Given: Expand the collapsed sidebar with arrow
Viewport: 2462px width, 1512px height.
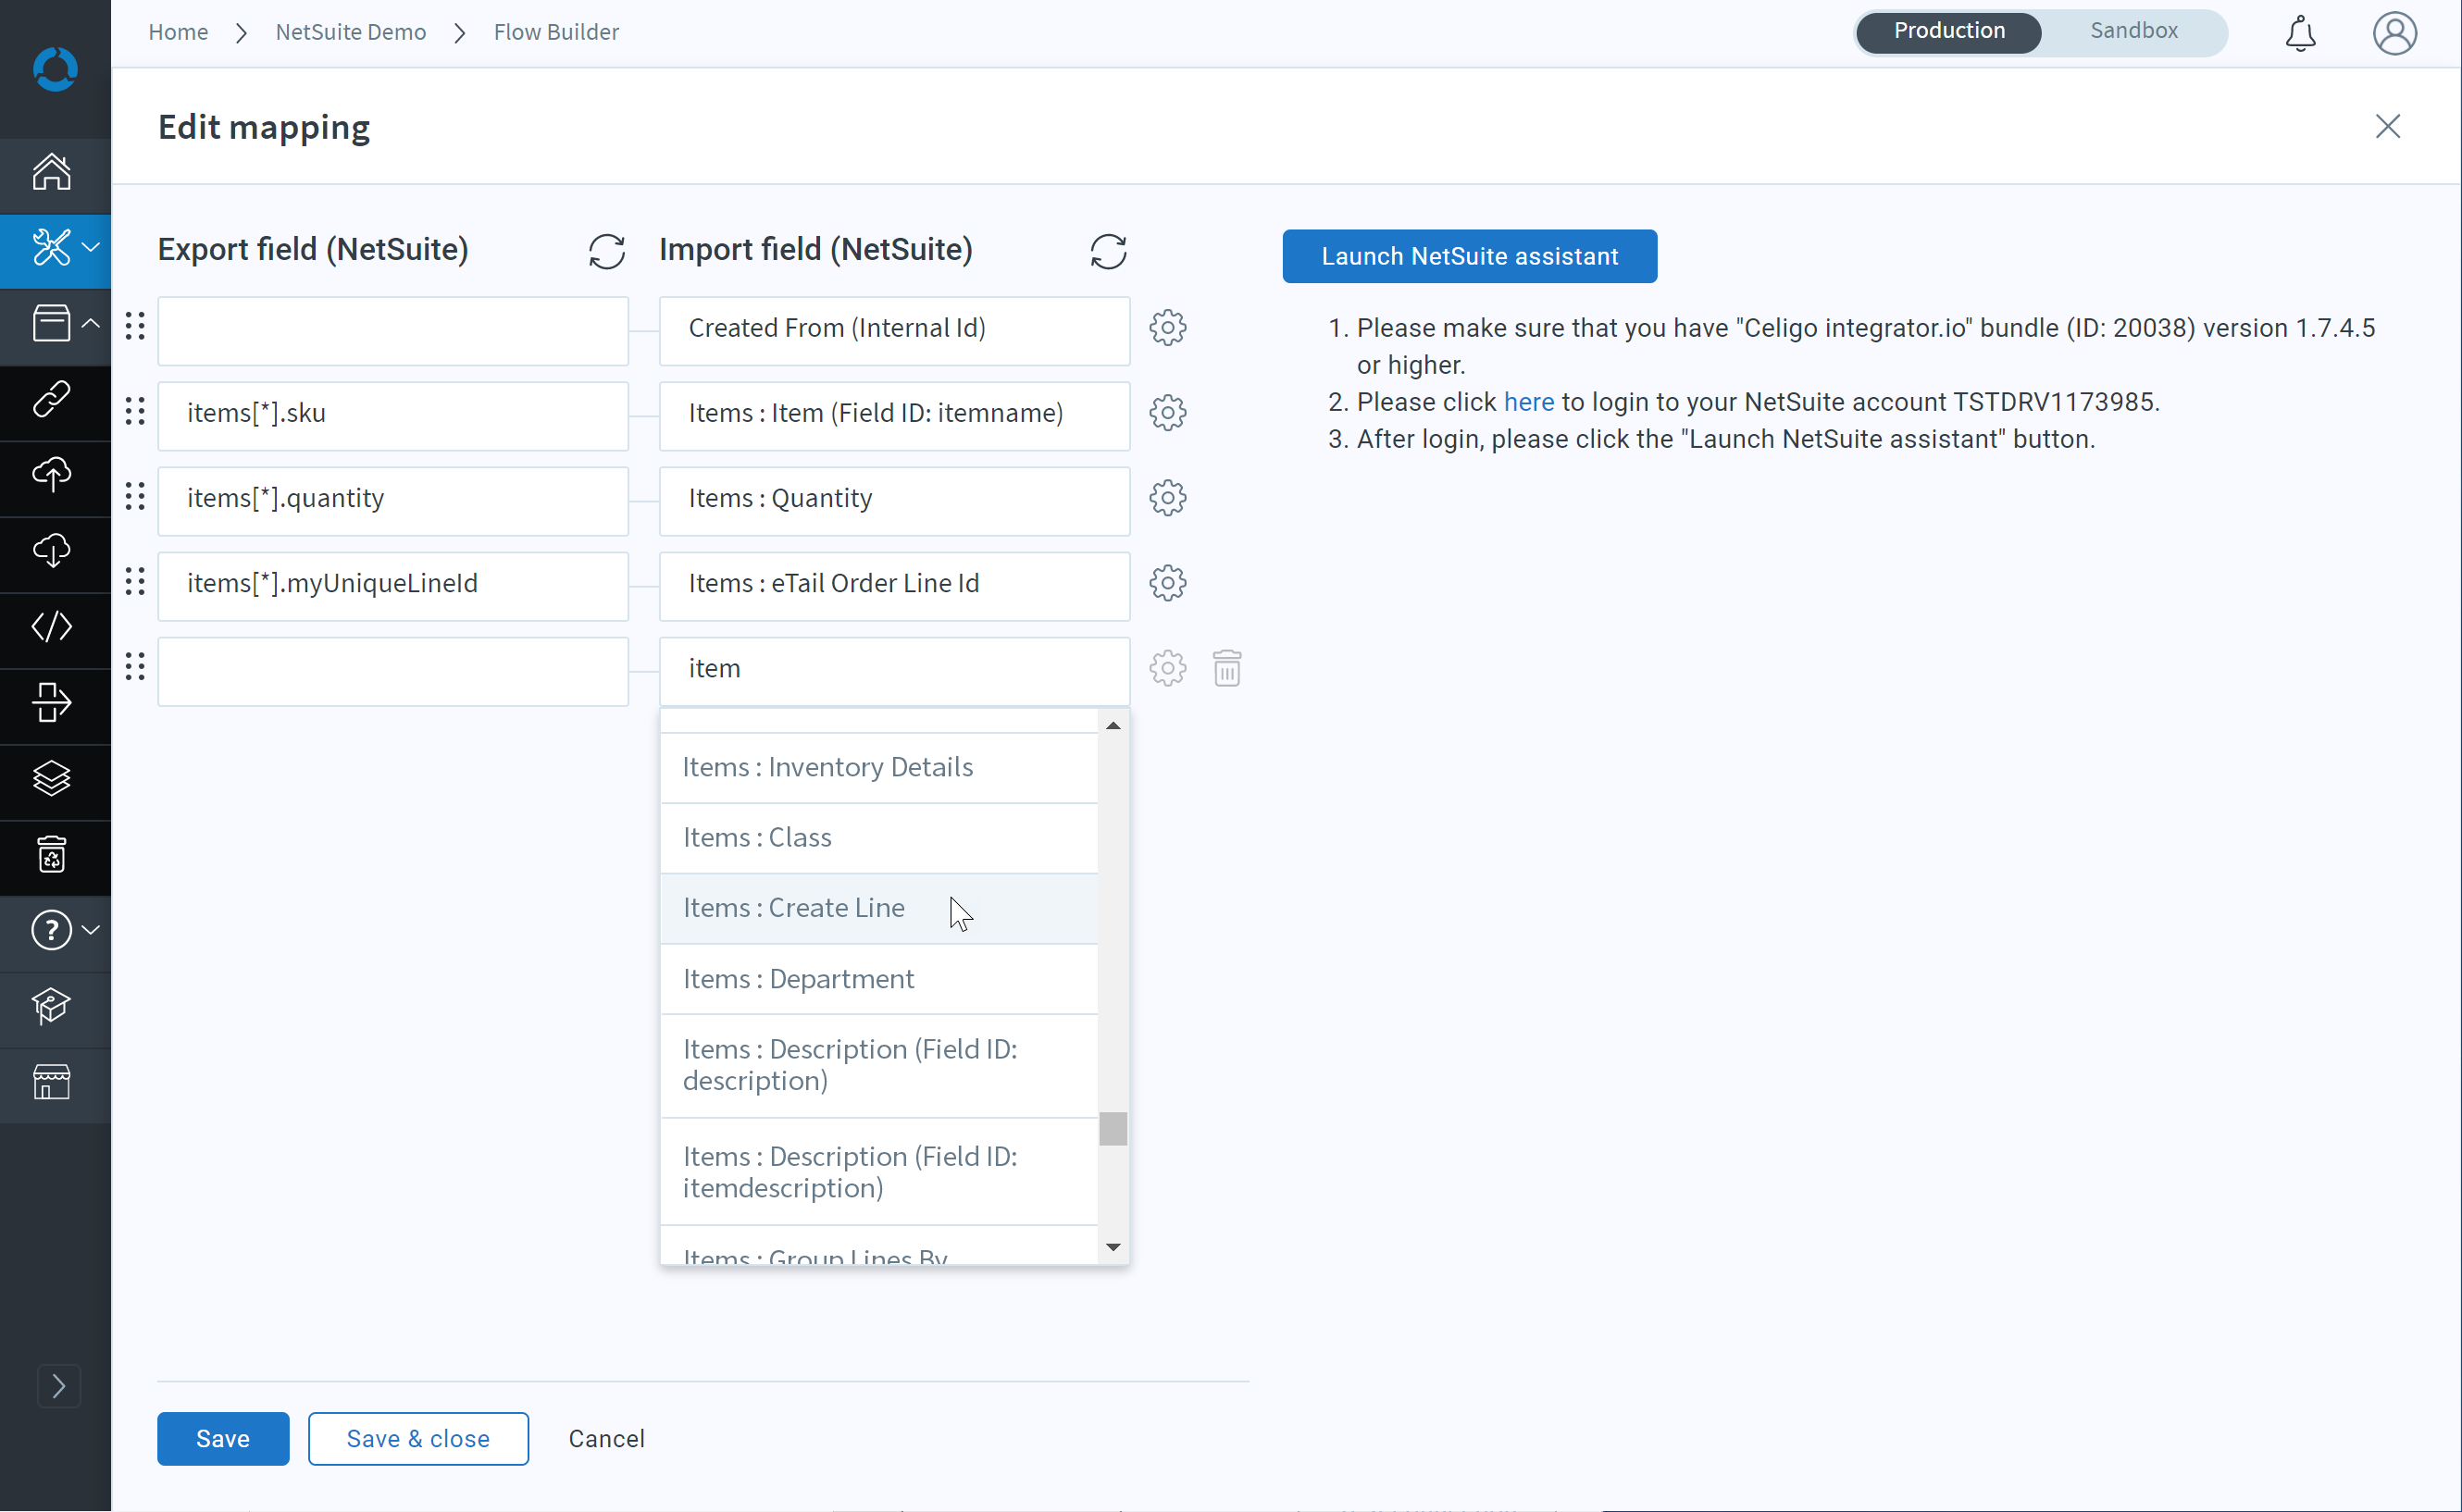Looking at the screenshot, I should point(58,1386).
